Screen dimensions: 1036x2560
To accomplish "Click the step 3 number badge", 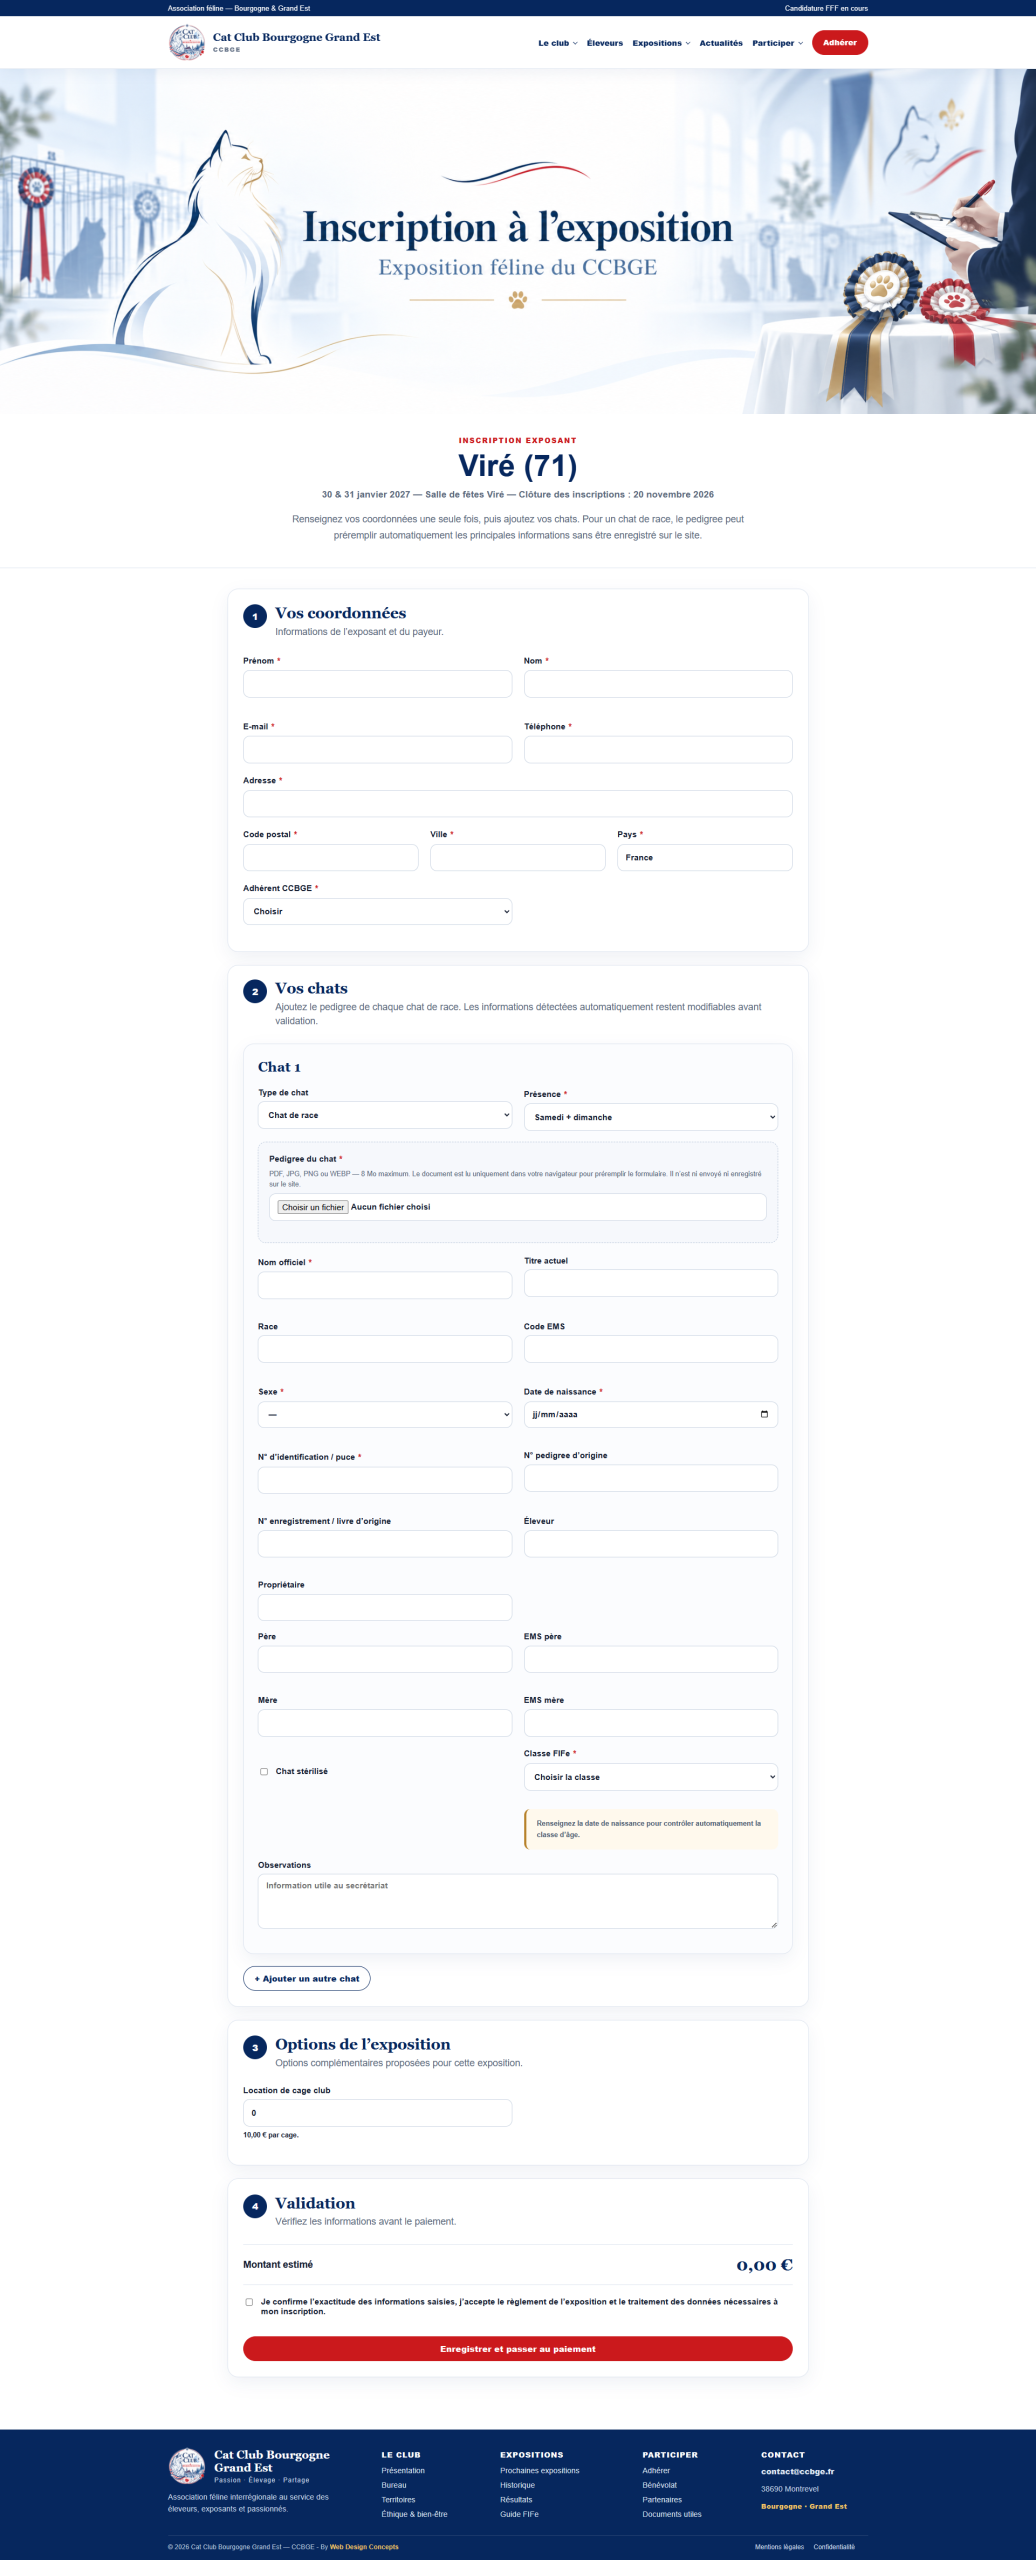I will [255, 2047].
